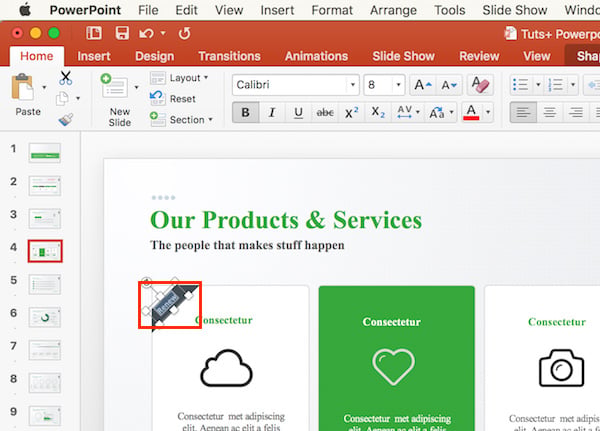Select slide 3 thumbnail

[45, 219]
